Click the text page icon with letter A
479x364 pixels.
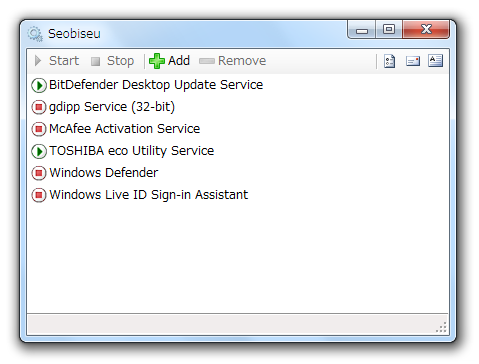point(435,61)
